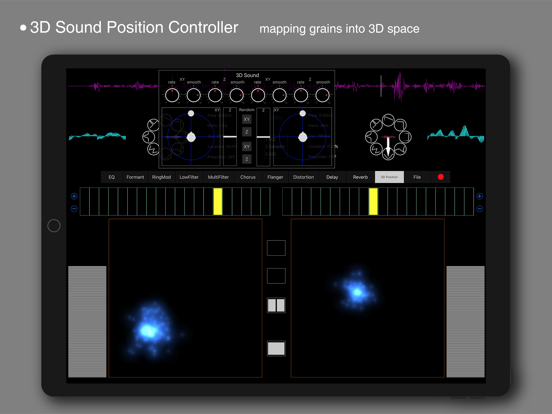This screenshot has width=552, height=414.
Task: Select the MultiFilter tab
Action: point(218,177)
